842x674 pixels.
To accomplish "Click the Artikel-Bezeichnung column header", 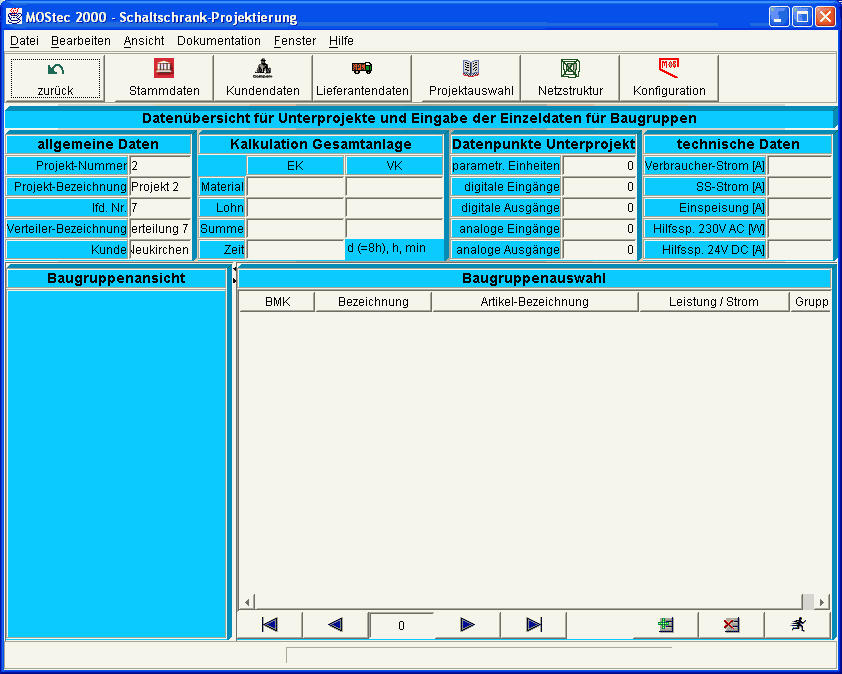I will 534,302.
